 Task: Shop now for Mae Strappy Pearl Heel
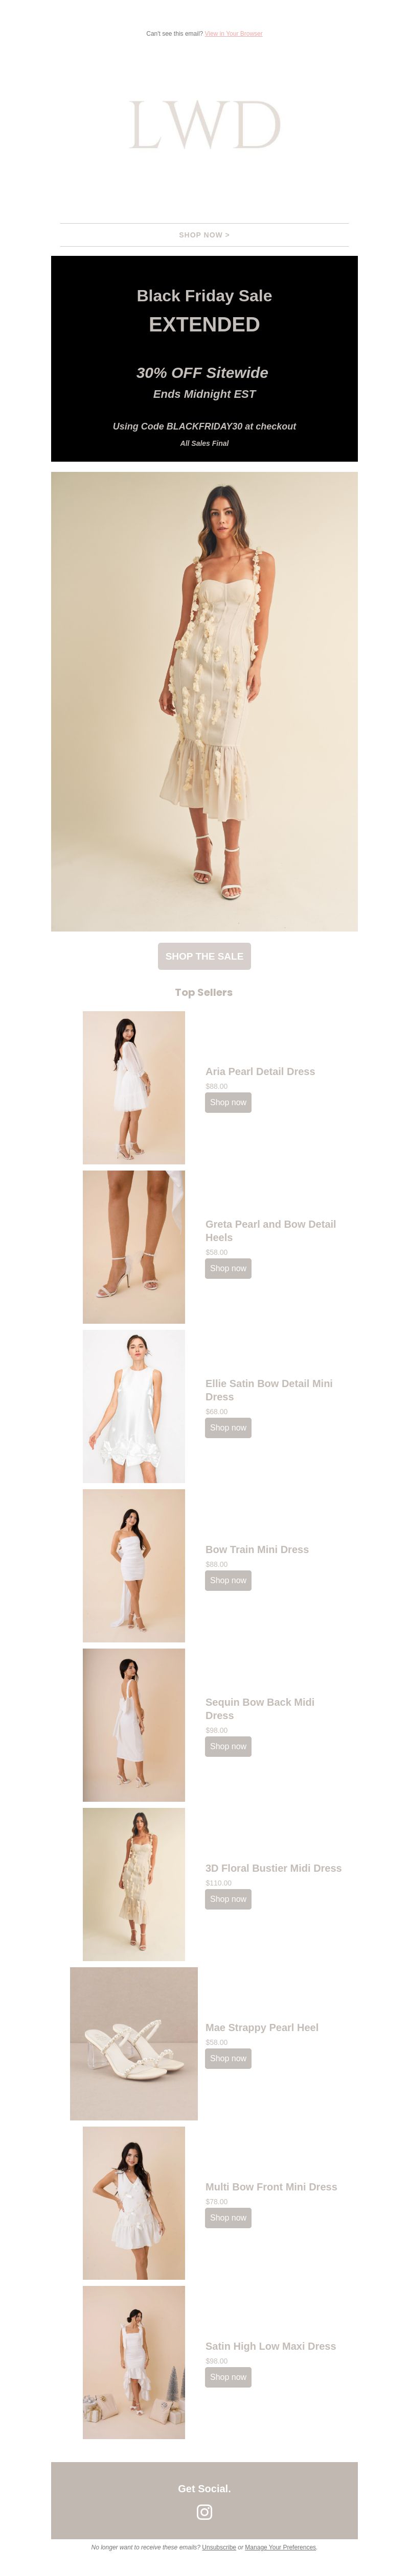pos(228,2058)
